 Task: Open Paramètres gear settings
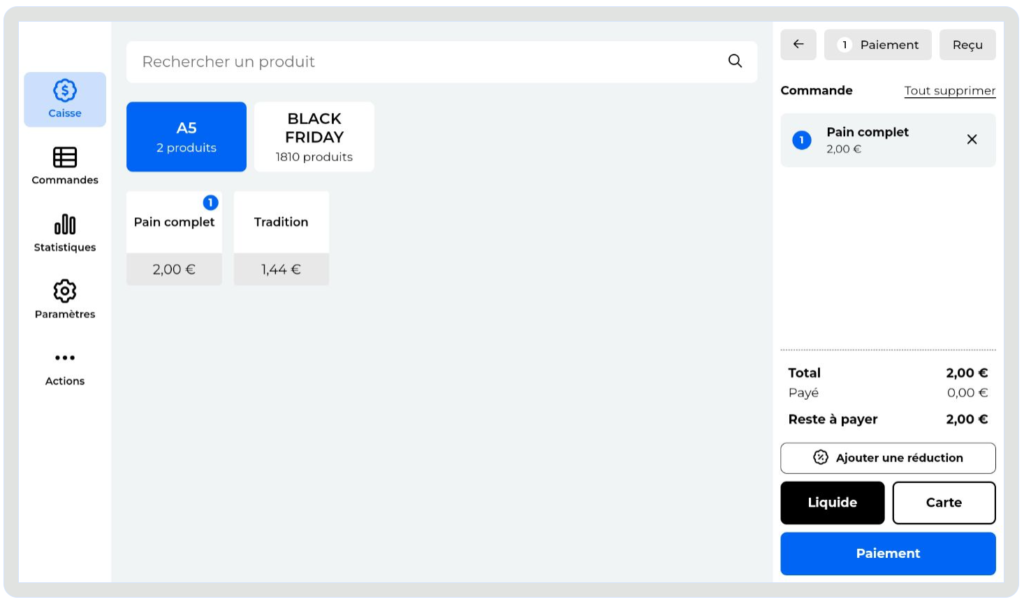pyautogui.click(x=65, y=300)
